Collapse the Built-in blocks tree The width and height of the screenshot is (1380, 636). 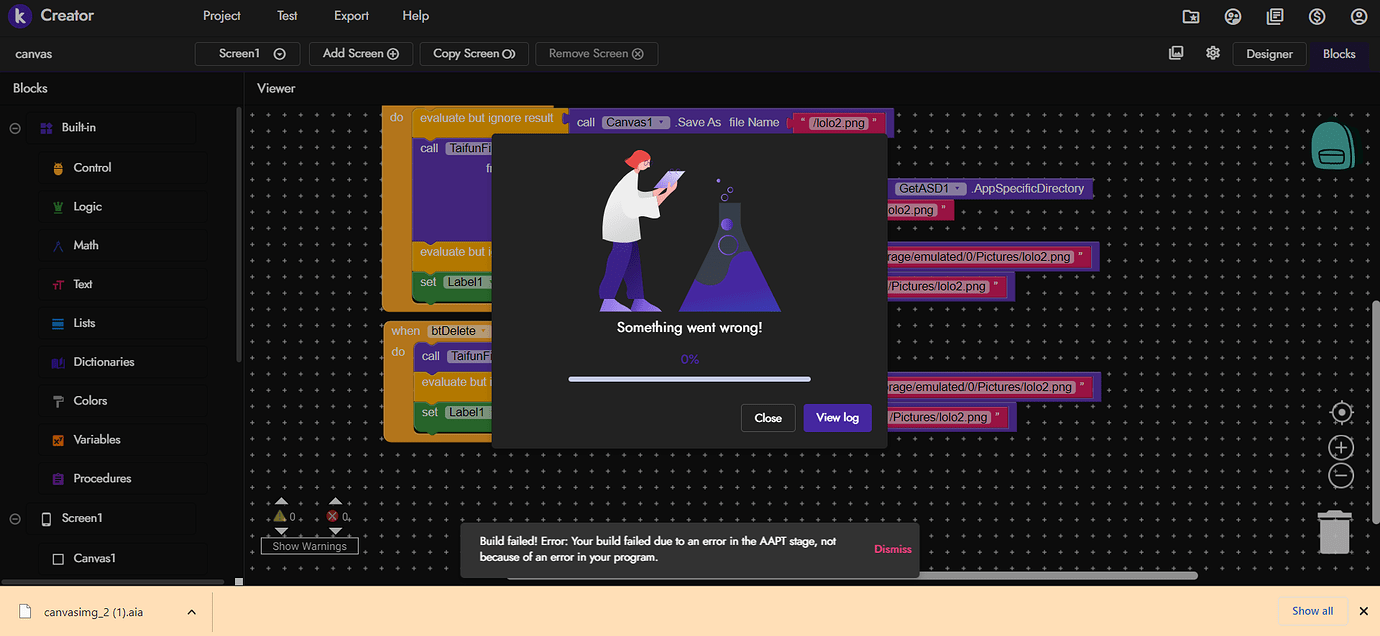(x=16, y=128)
